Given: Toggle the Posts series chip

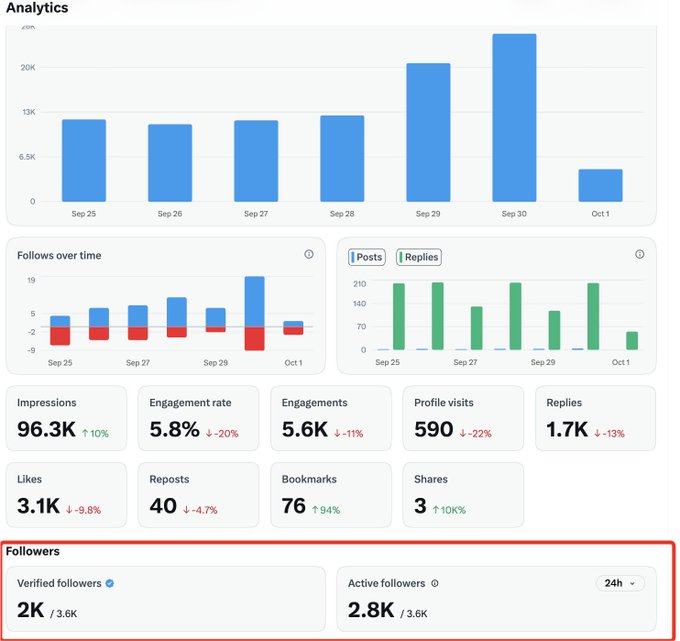Looking at the screenshot, I should click(x=367, y=257).
